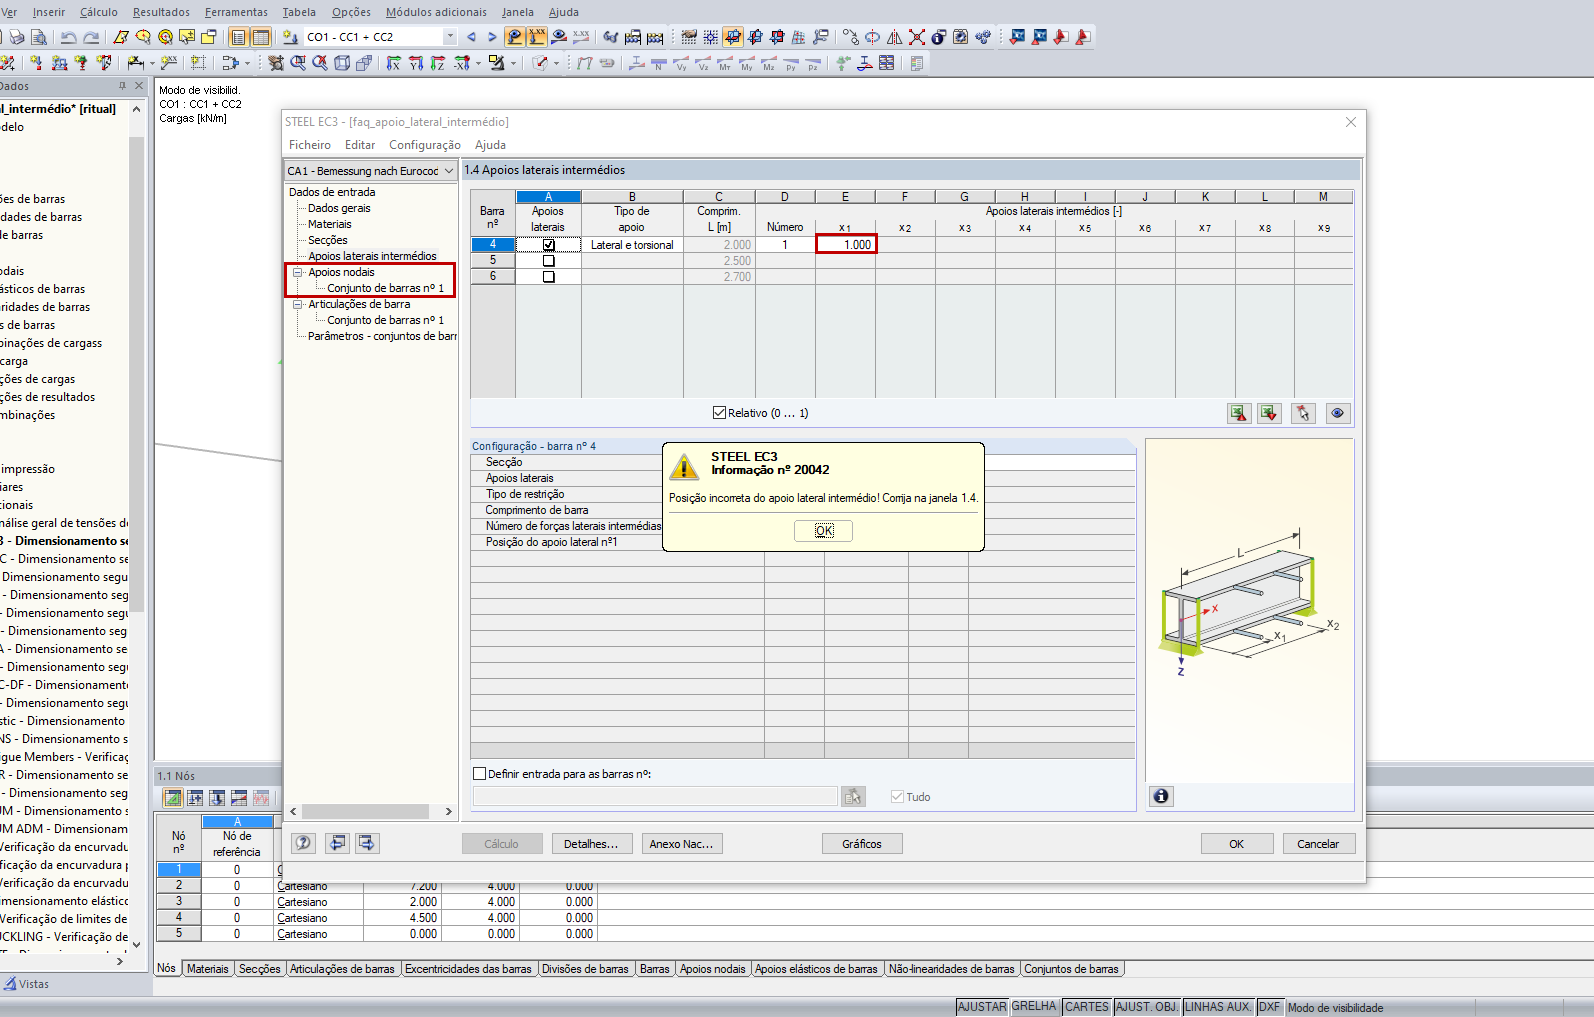
Task: Switch to the Materiais table tab
Action: pos(208,969)
